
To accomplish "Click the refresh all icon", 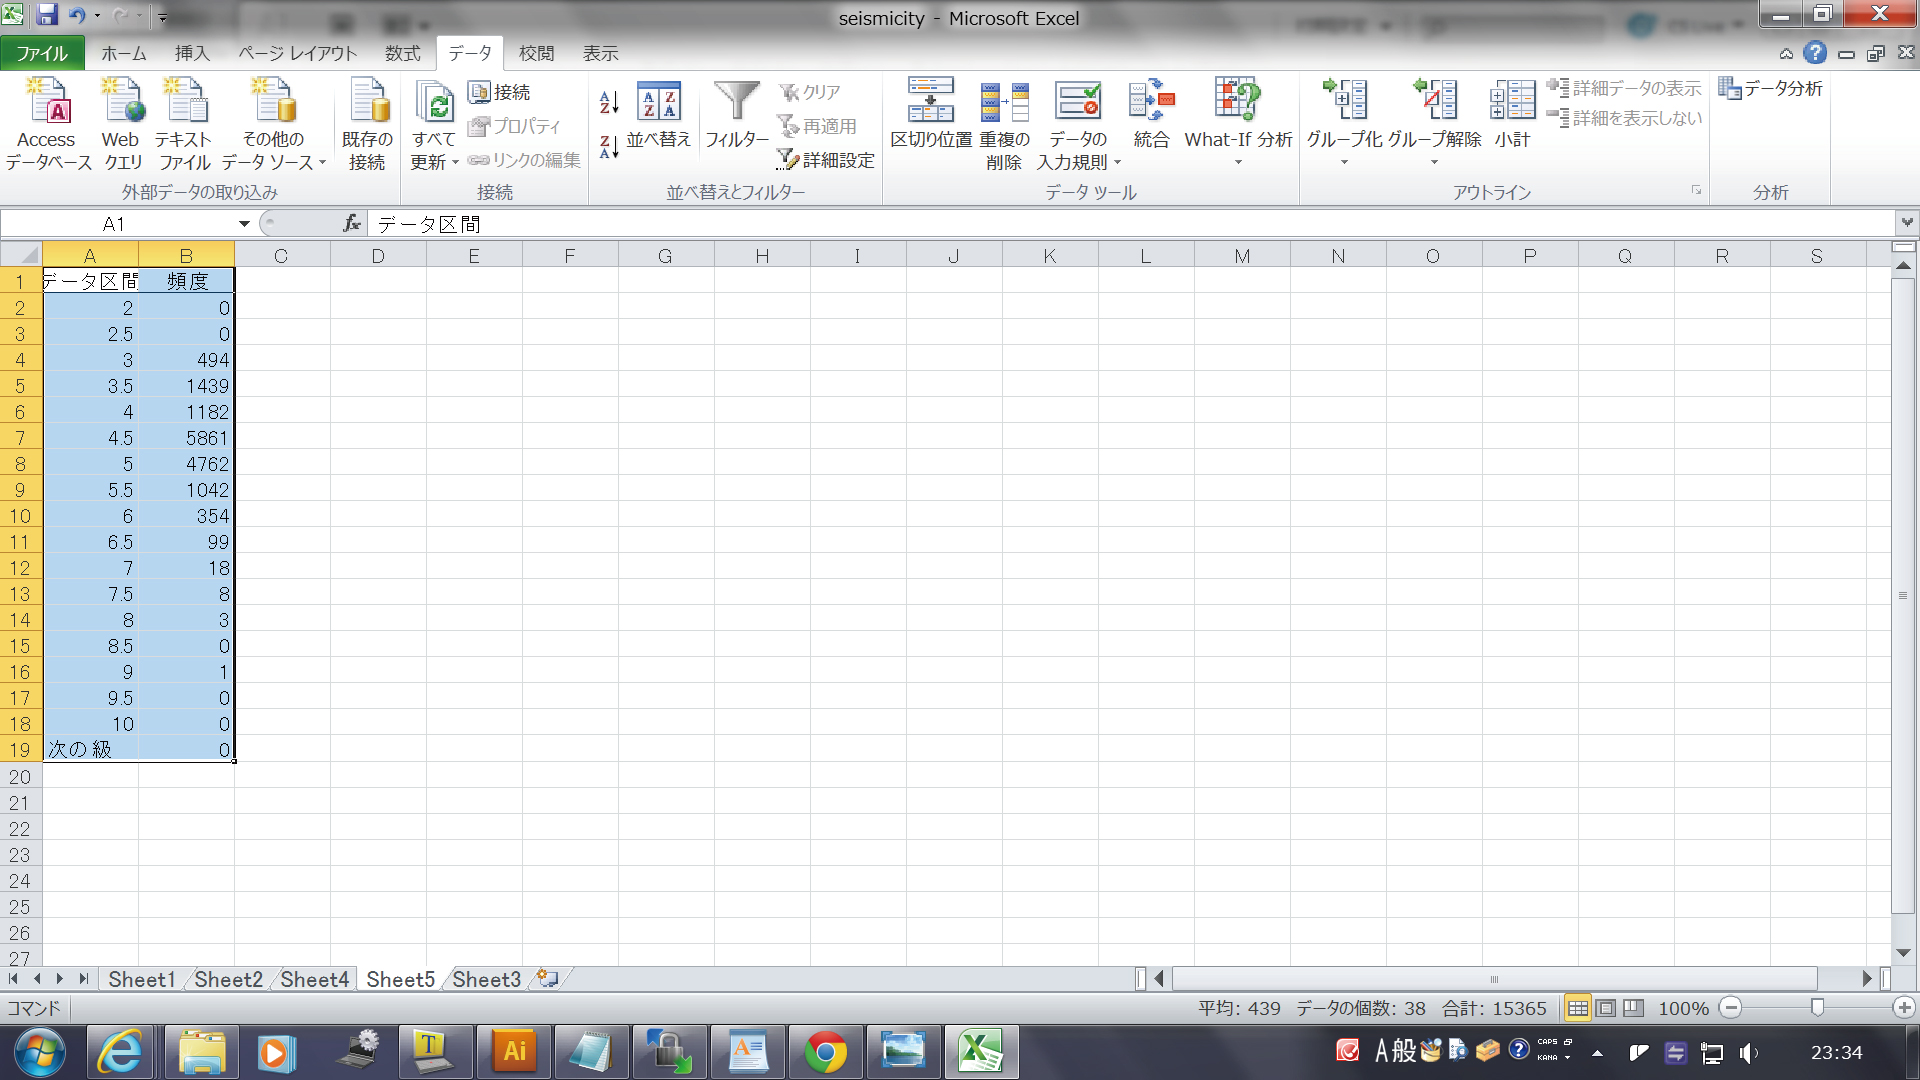I will [x=435, y=101].
